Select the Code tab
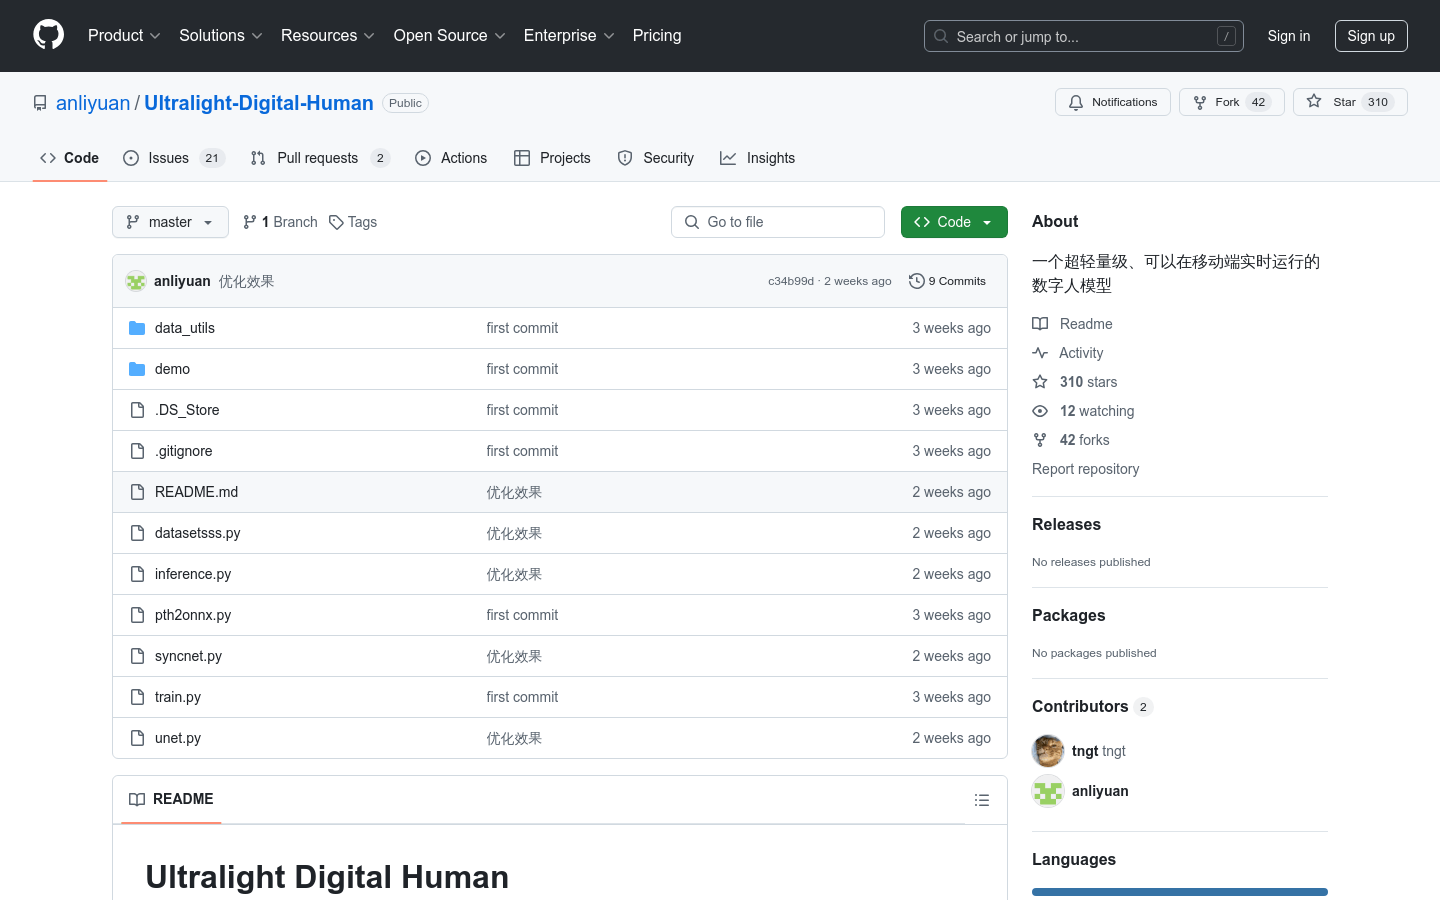This screenshot has width=1440, height=900. 70,158
